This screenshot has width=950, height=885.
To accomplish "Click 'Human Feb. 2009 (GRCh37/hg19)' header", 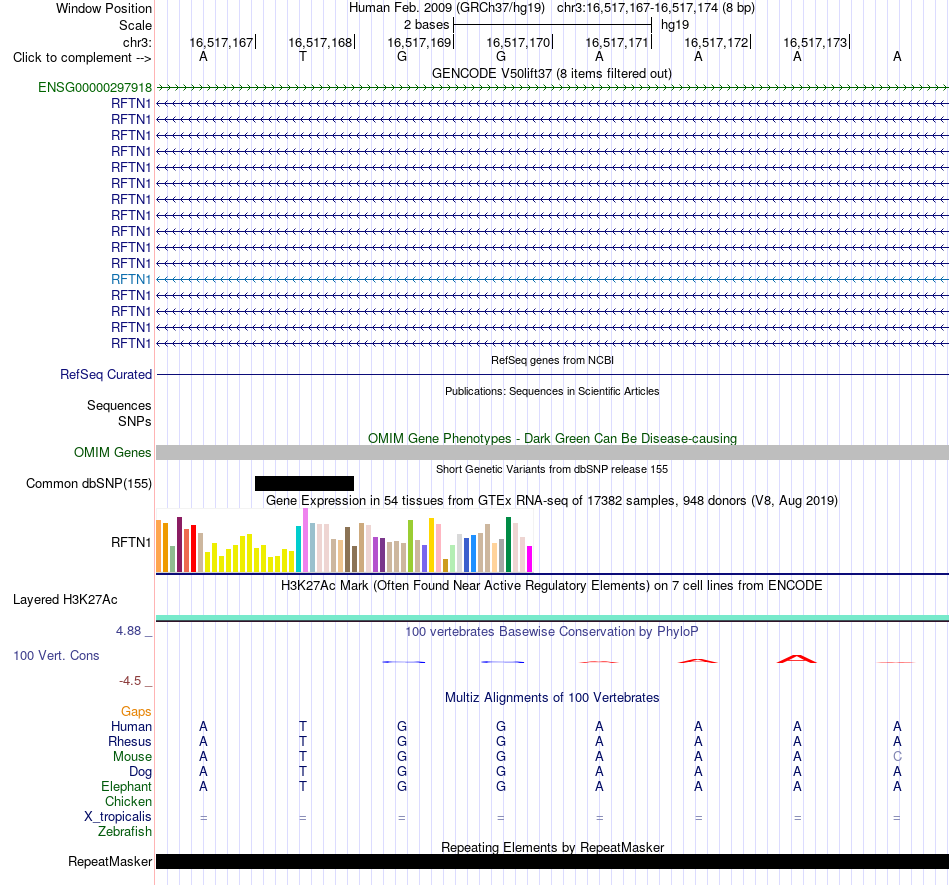I will pos(447,8).
